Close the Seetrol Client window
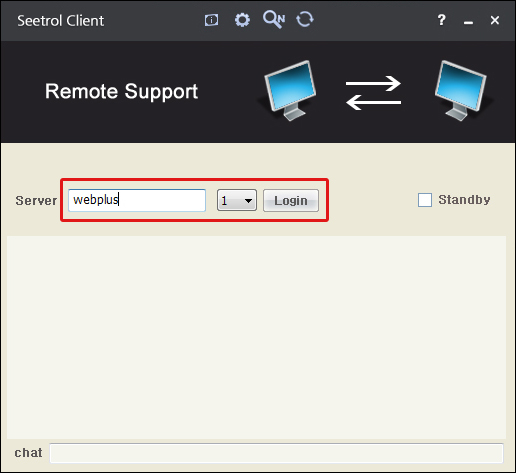516x473 pixels. tap(495, 20)
